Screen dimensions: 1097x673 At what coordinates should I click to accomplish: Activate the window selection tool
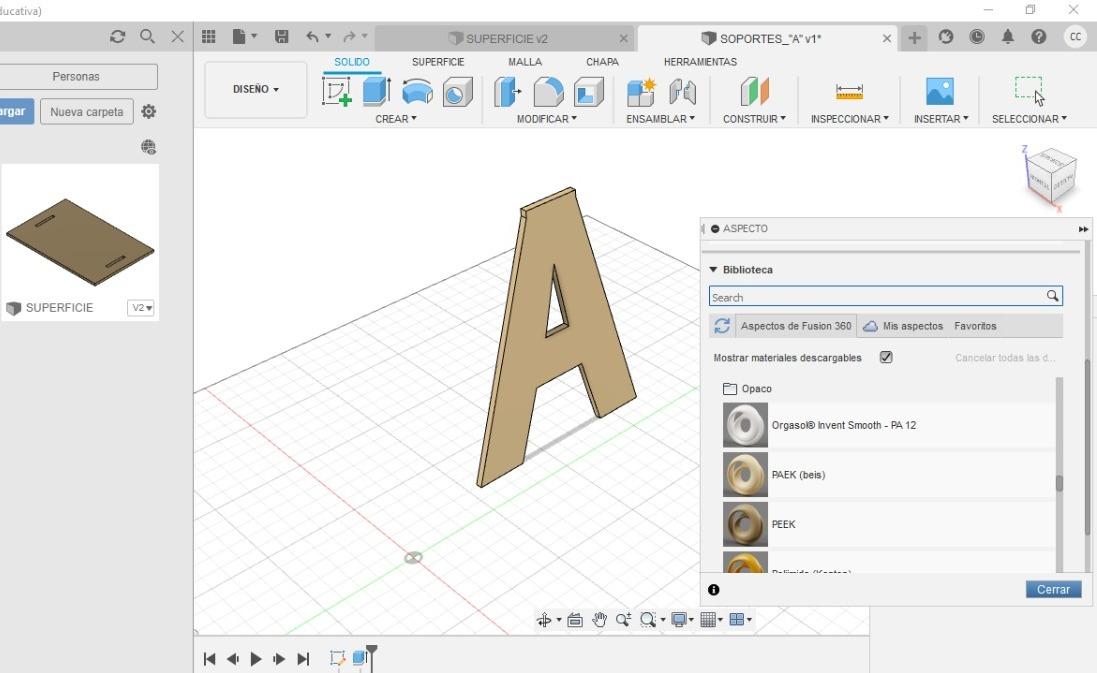click(x=1030, y=92)
